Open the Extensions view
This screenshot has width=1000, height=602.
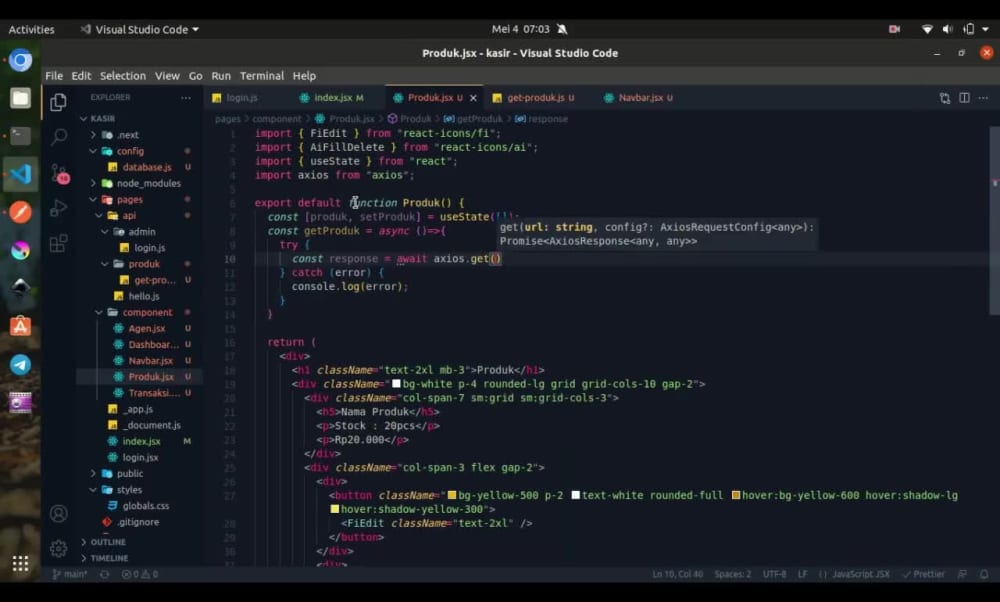pyautogui.click(x=59, y=243)
